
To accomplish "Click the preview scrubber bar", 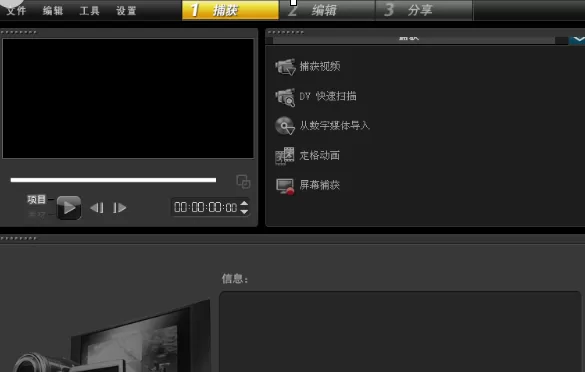I will (113, 180).
